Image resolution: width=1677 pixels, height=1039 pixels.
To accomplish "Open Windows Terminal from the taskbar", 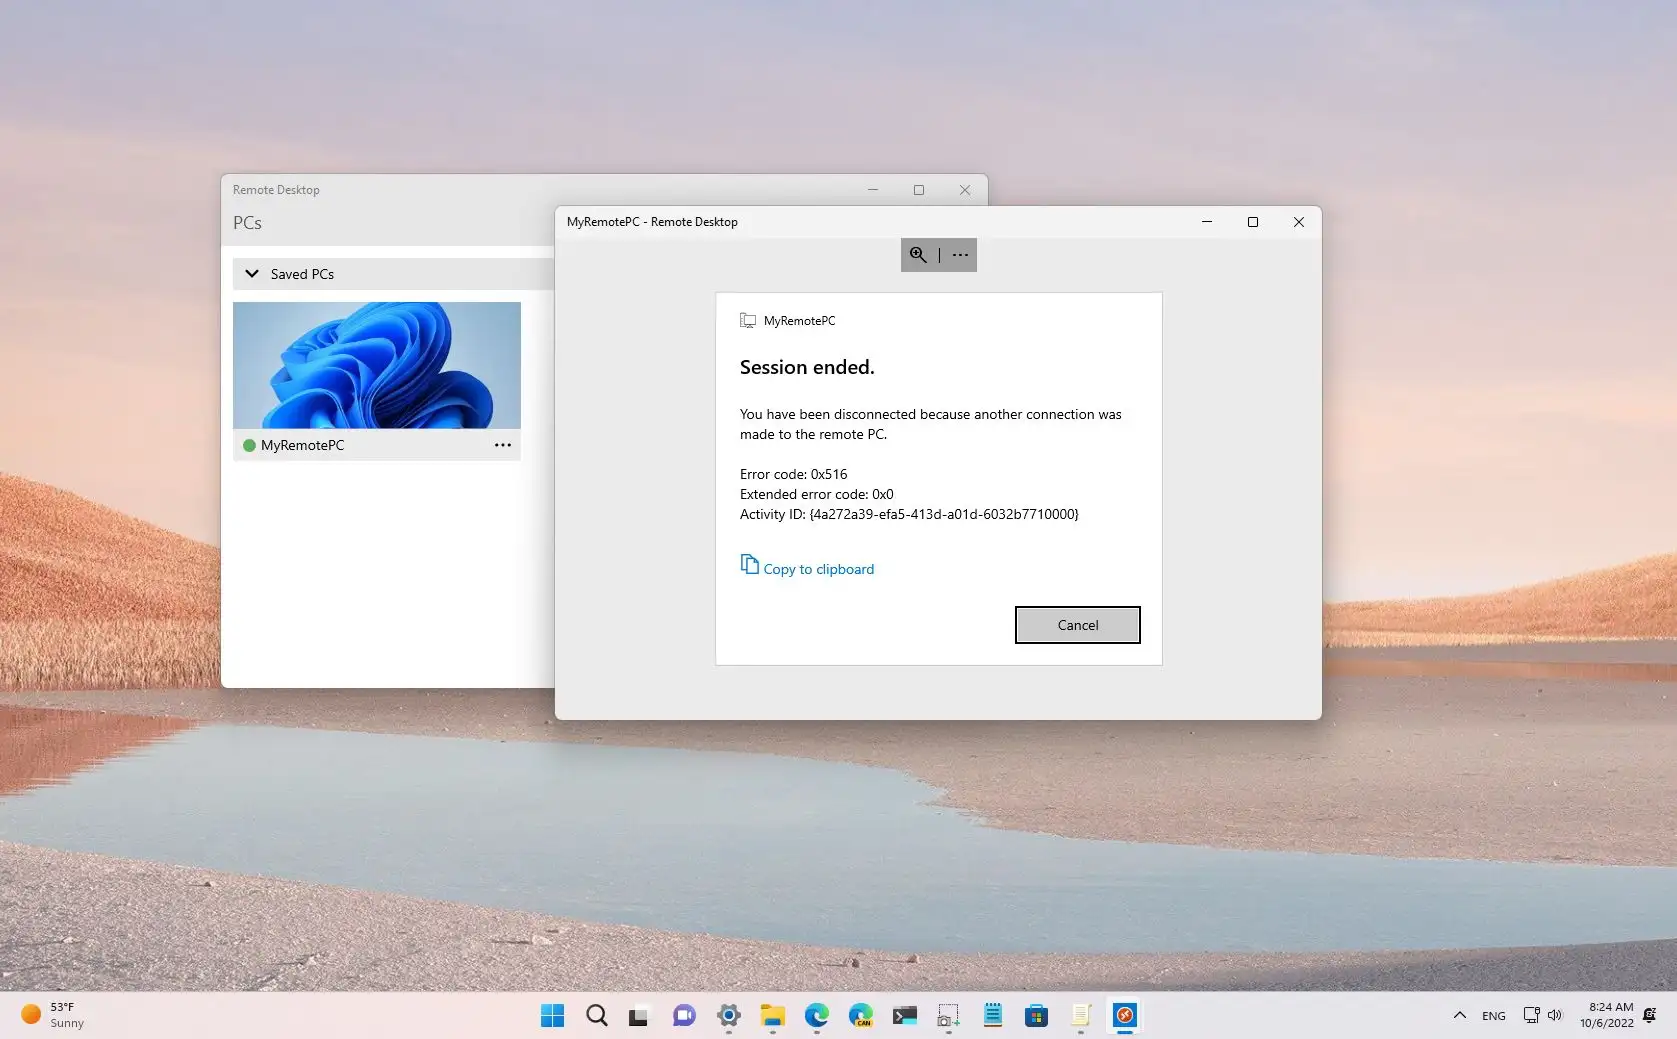I will (905, 1015).
